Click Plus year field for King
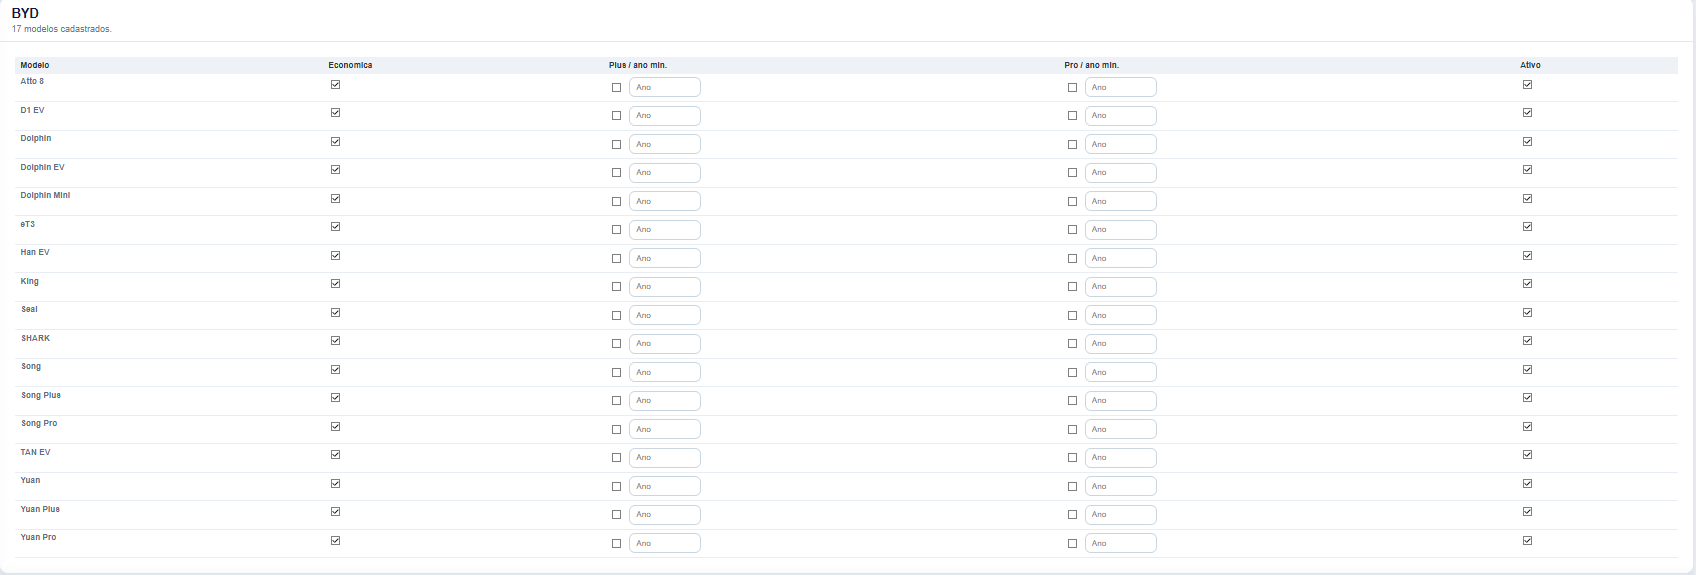 pyautogui.click(x=664, y=286)
